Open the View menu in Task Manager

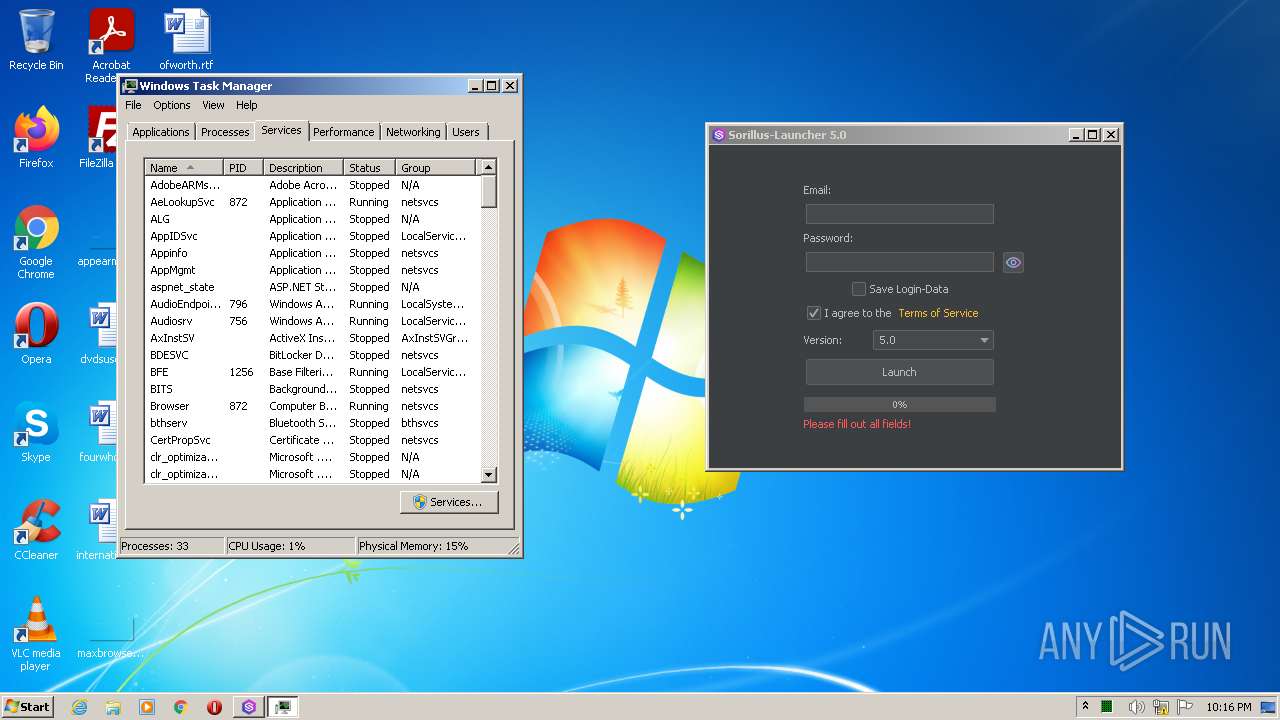(x=213, y=105)
